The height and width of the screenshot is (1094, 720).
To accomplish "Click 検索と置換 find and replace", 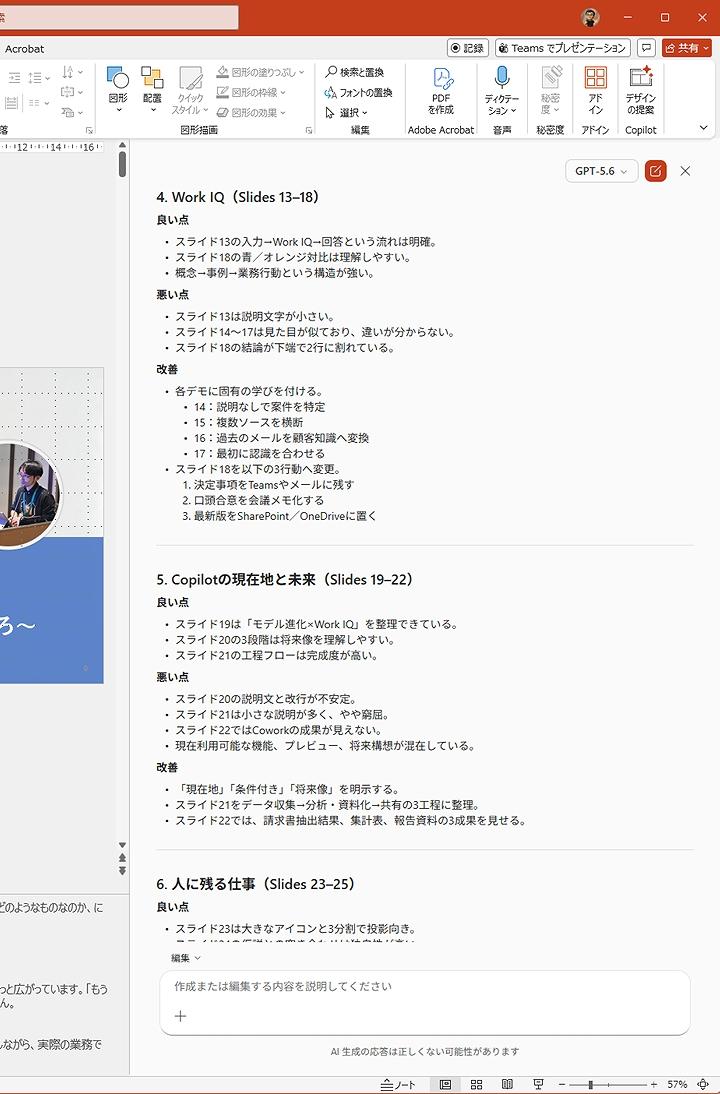I will (354, 72).
